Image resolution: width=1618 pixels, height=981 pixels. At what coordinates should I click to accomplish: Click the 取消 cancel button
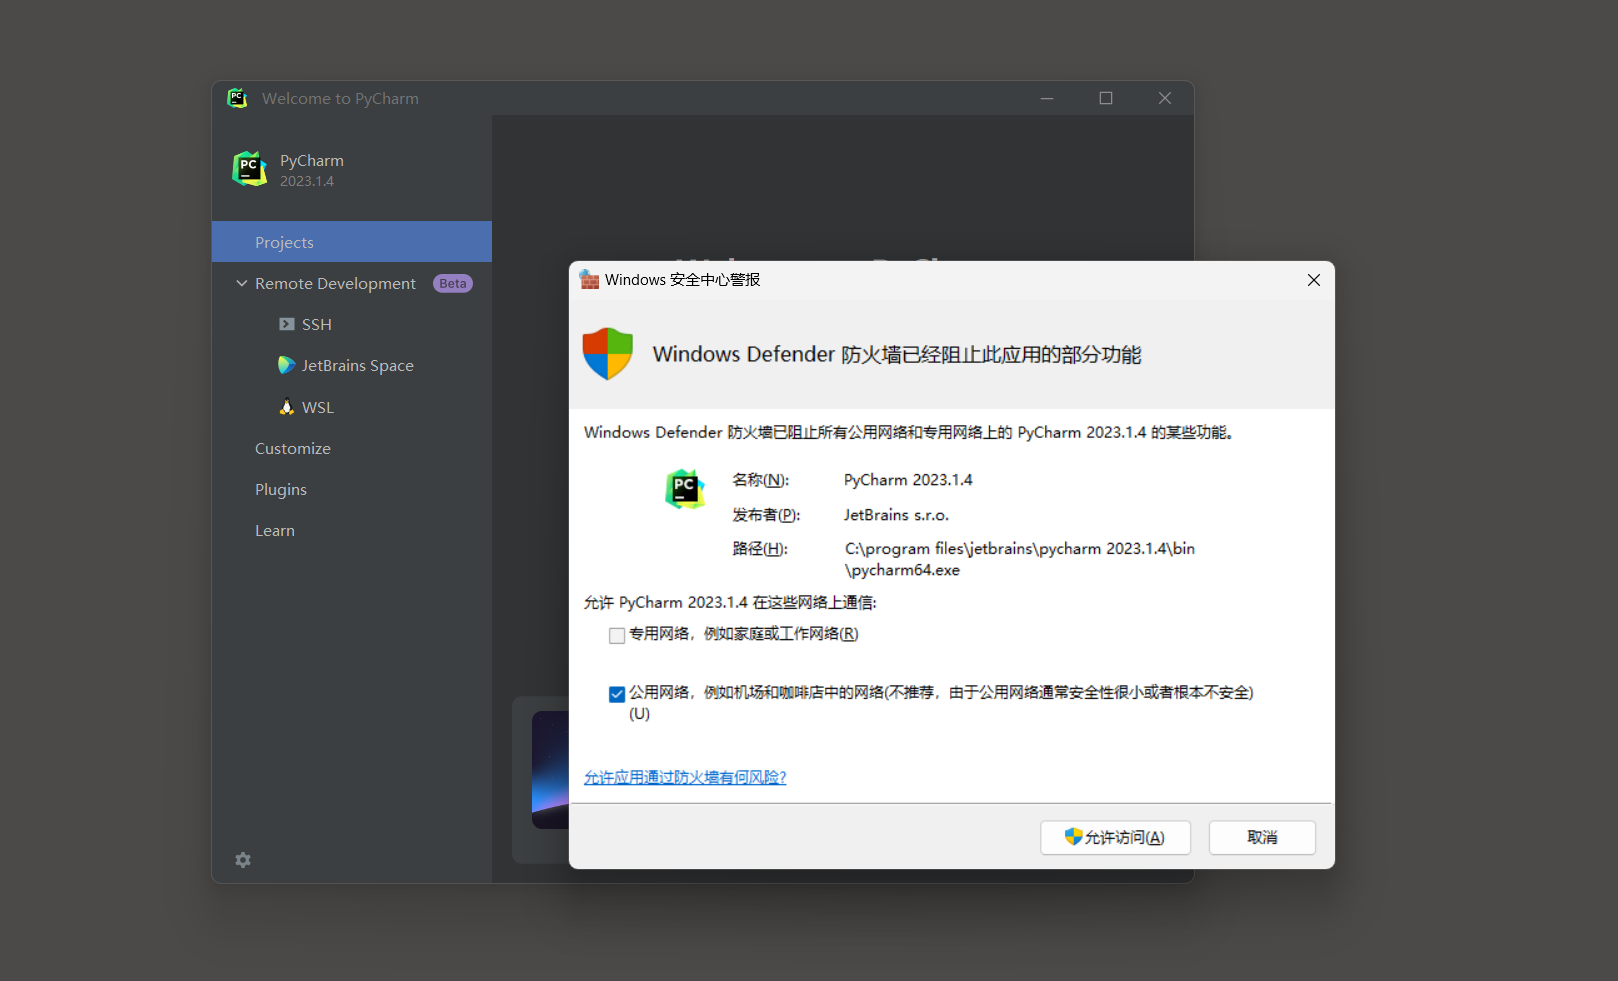point(1262,837)
